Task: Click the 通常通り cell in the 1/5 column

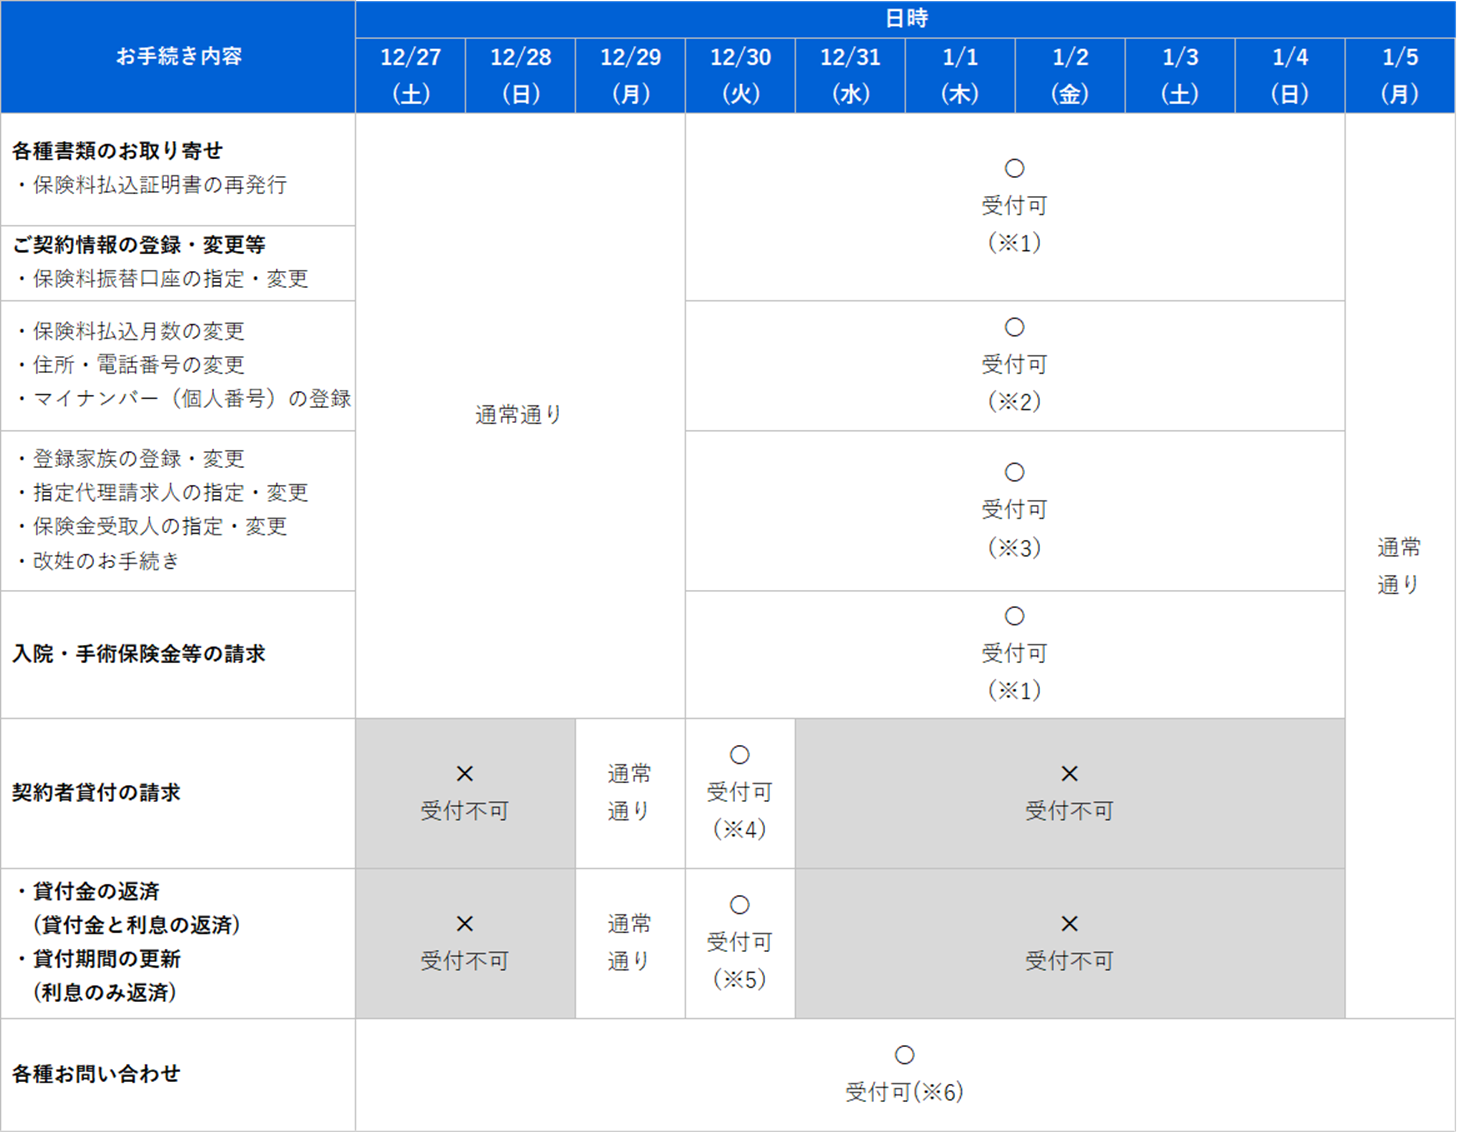Action: (x=1399, y=565)
